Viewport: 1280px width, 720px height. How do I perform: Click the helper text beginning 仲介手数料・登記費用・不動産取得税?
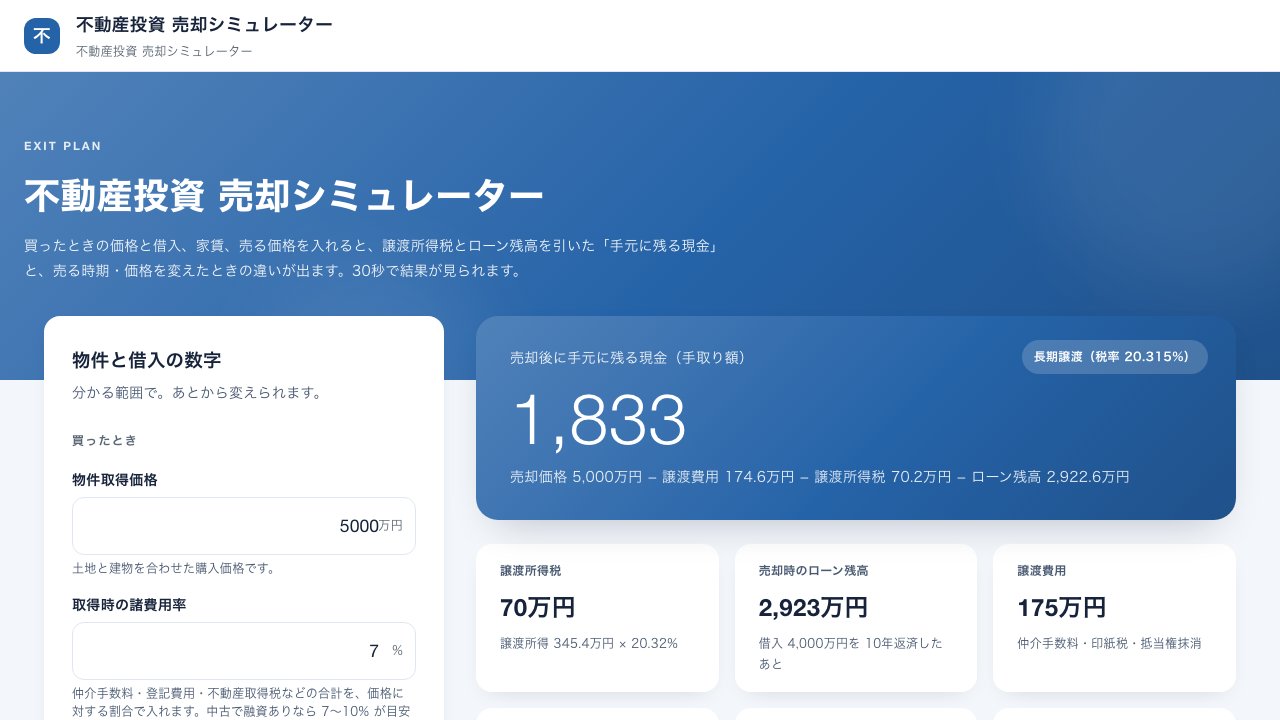pos(239,702)
